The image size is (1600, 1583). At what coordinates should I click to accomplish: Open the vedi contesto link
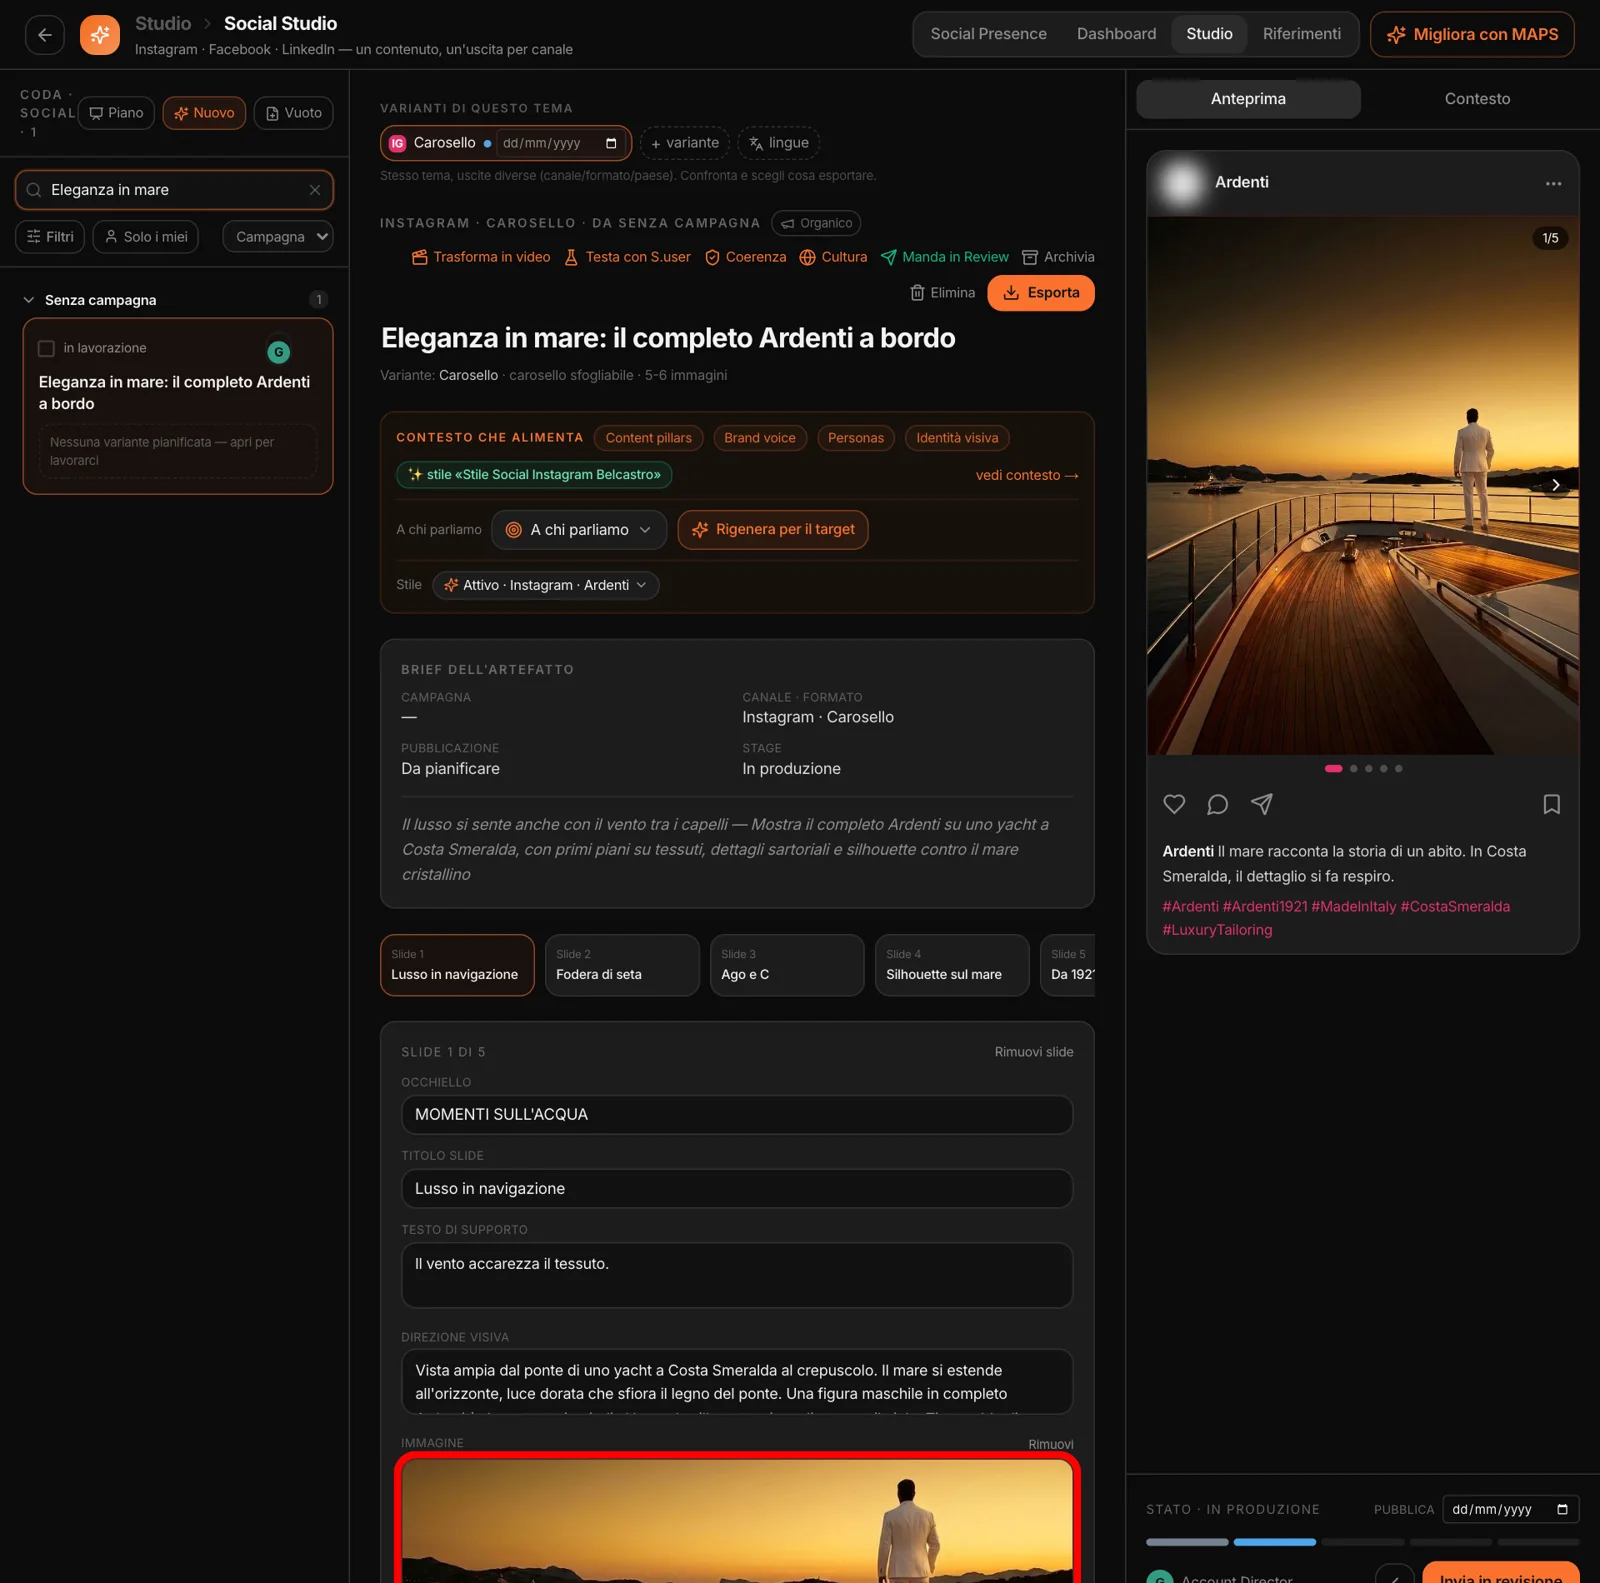coord(1027,475)
